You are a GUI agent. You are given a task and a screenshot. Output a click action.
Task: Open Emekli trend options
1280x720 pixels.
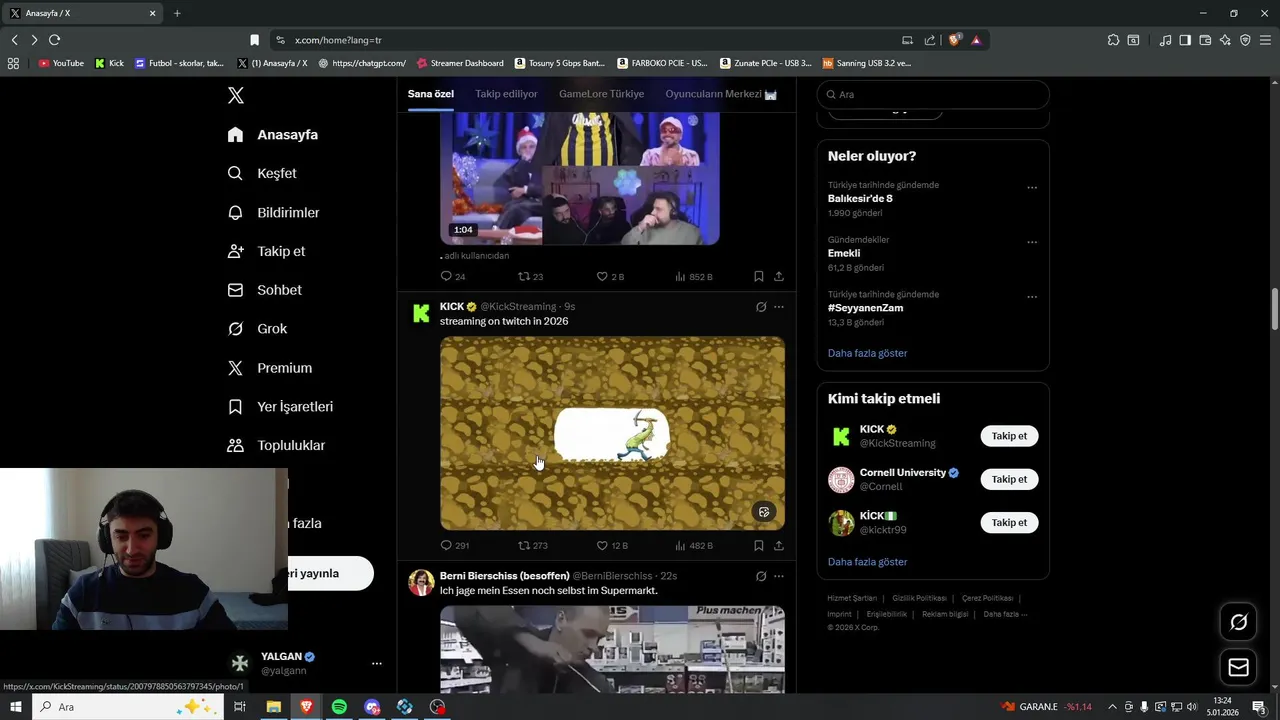[1032, 242]
